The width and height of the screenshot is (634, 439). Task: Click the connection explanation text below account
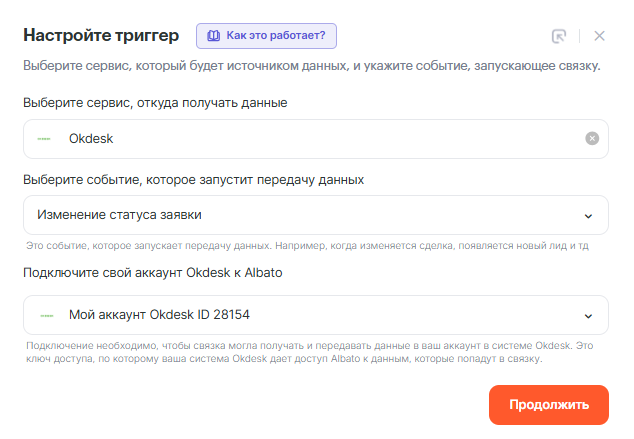[310, 352]
